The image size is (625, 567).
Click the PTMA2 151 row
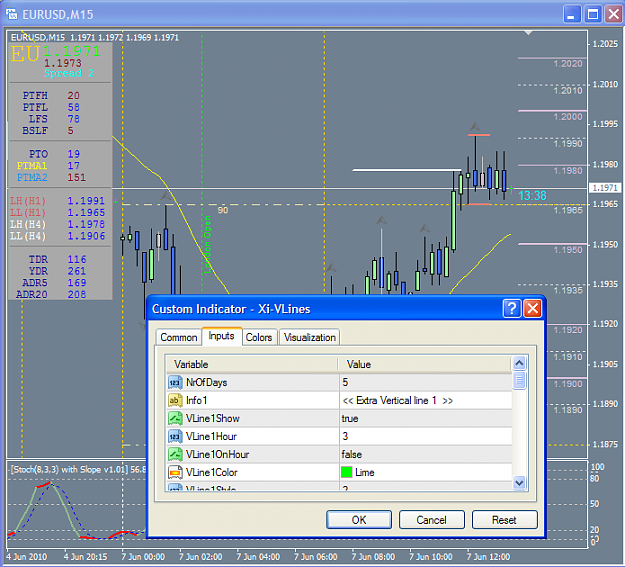pyautogui.click(x=51, y=177)
